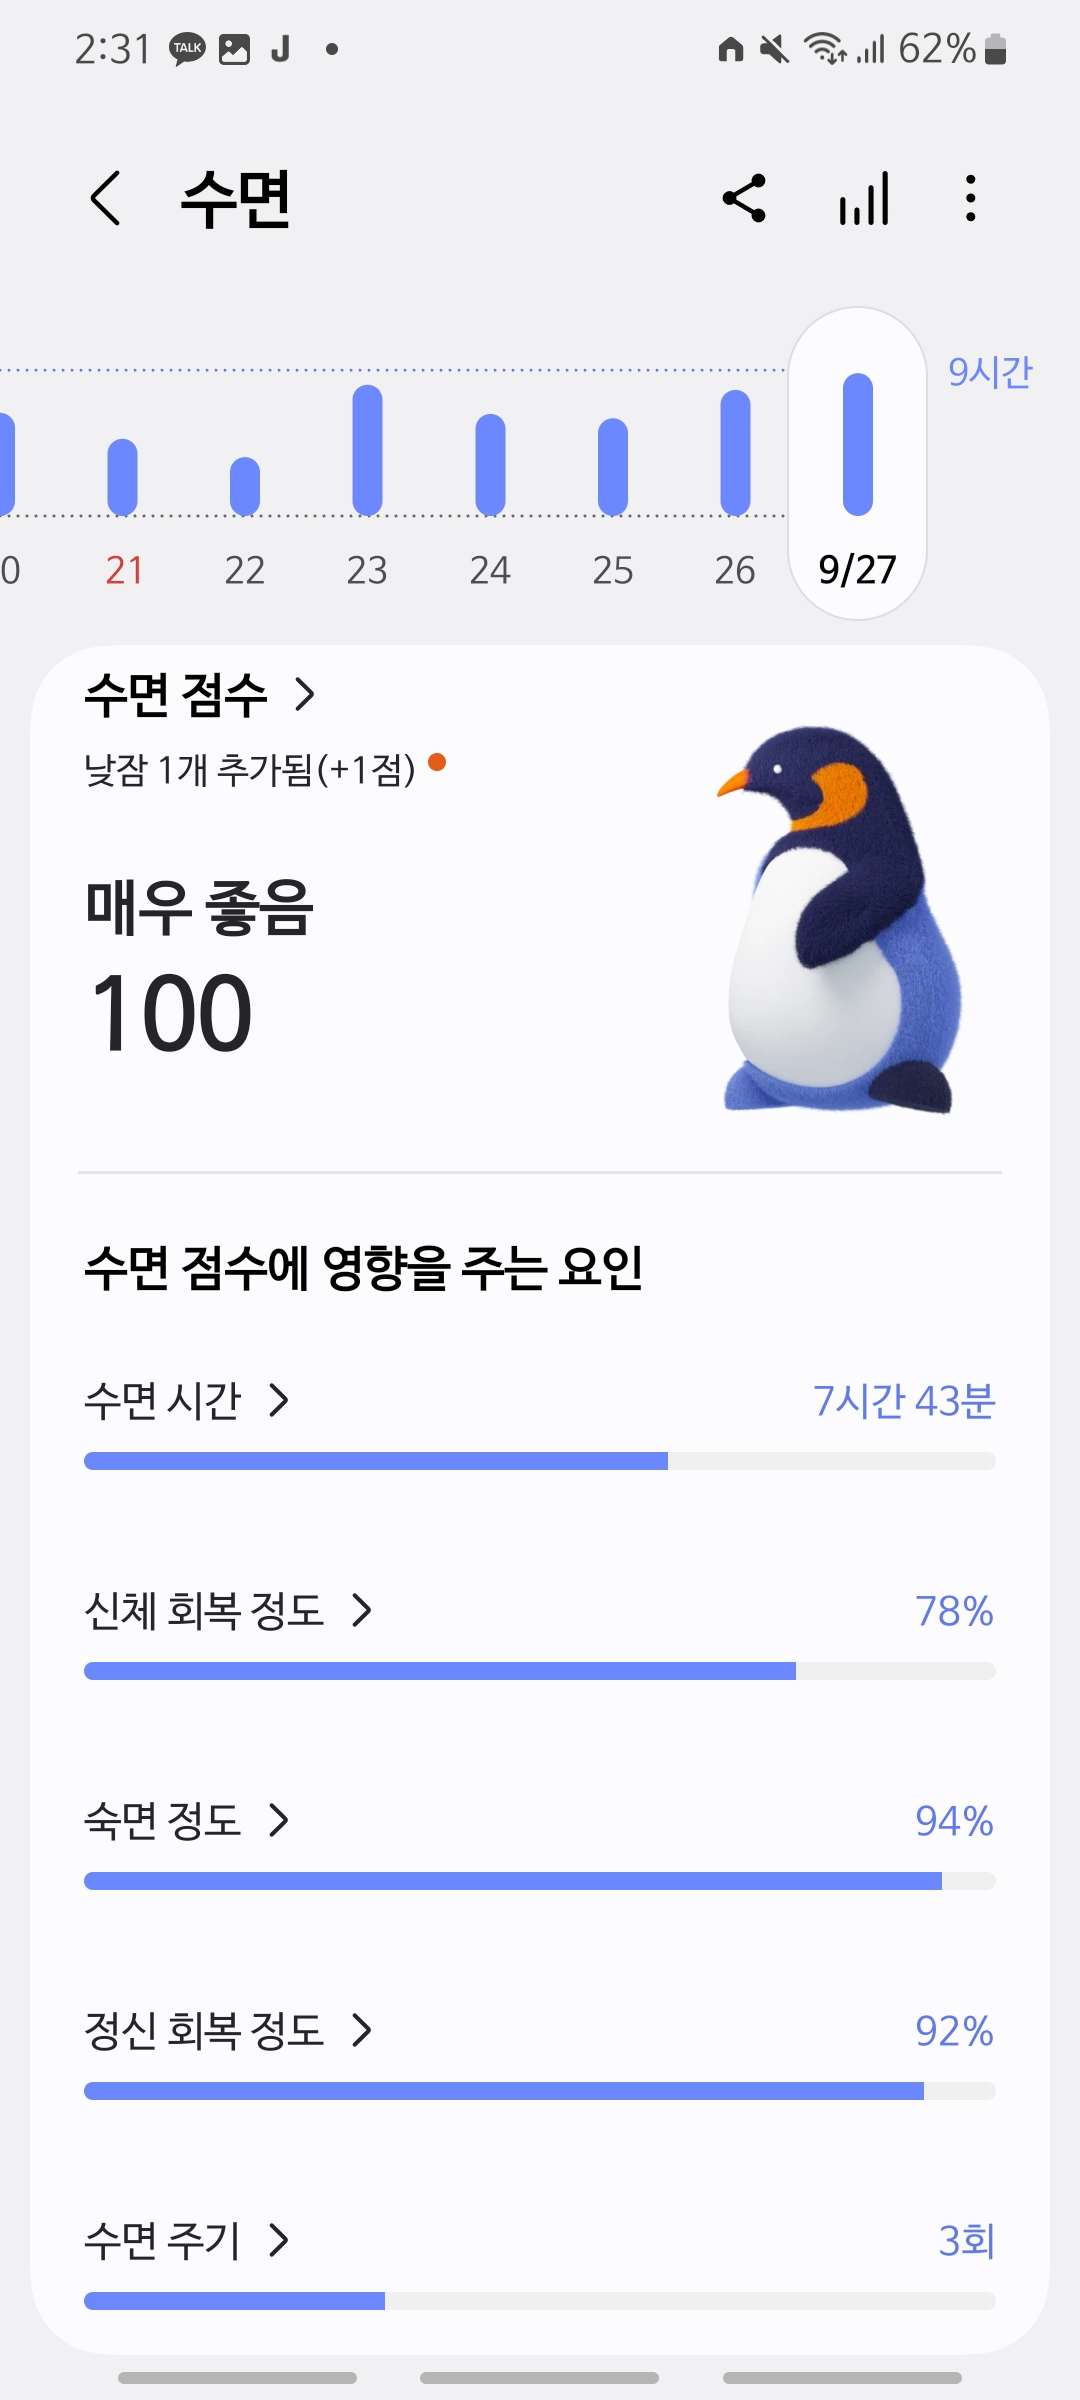Screen dimensions: 1080x2400
Task: Expand 숙면 정도 details chevron
Action: pos(279,1821)
